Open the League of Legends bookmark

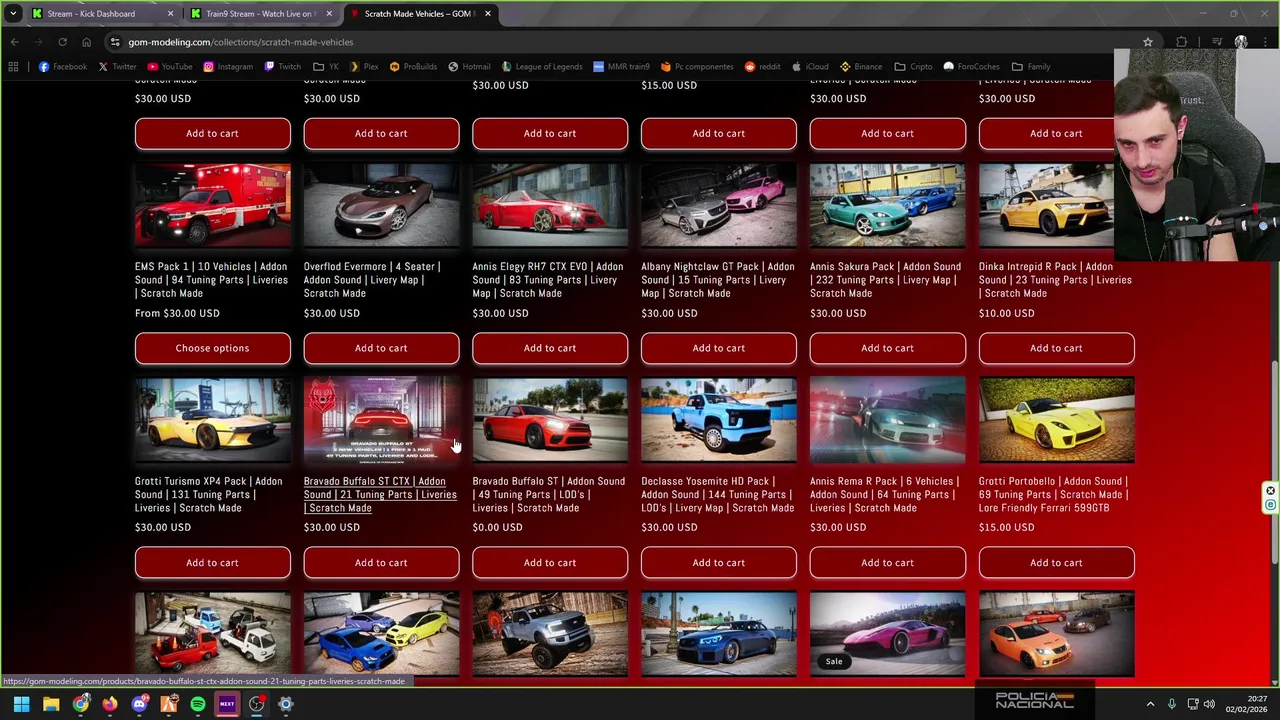[x=541, y=67]
